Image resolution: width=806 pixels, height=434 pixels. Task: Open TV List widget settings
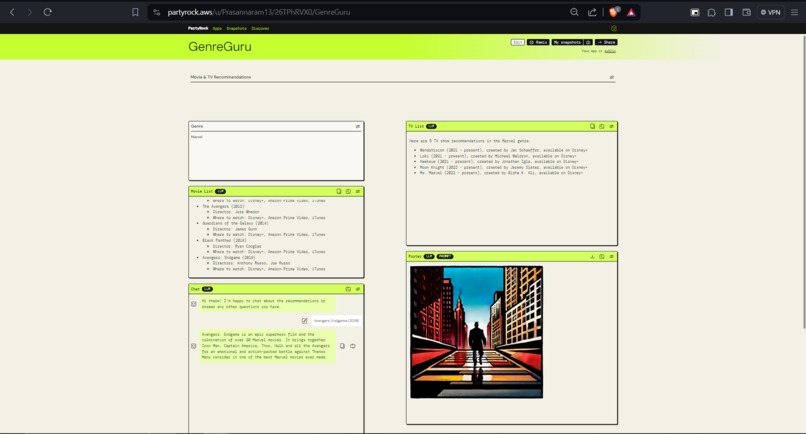611,126
